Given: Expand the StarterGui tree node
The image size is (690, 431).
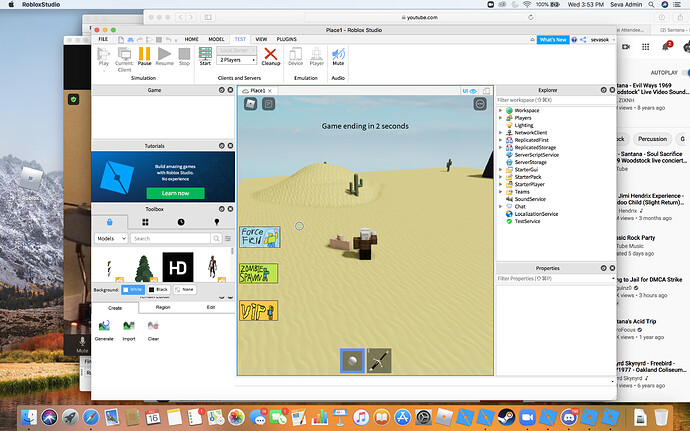Looking at the screenshot, I should 500,169.
